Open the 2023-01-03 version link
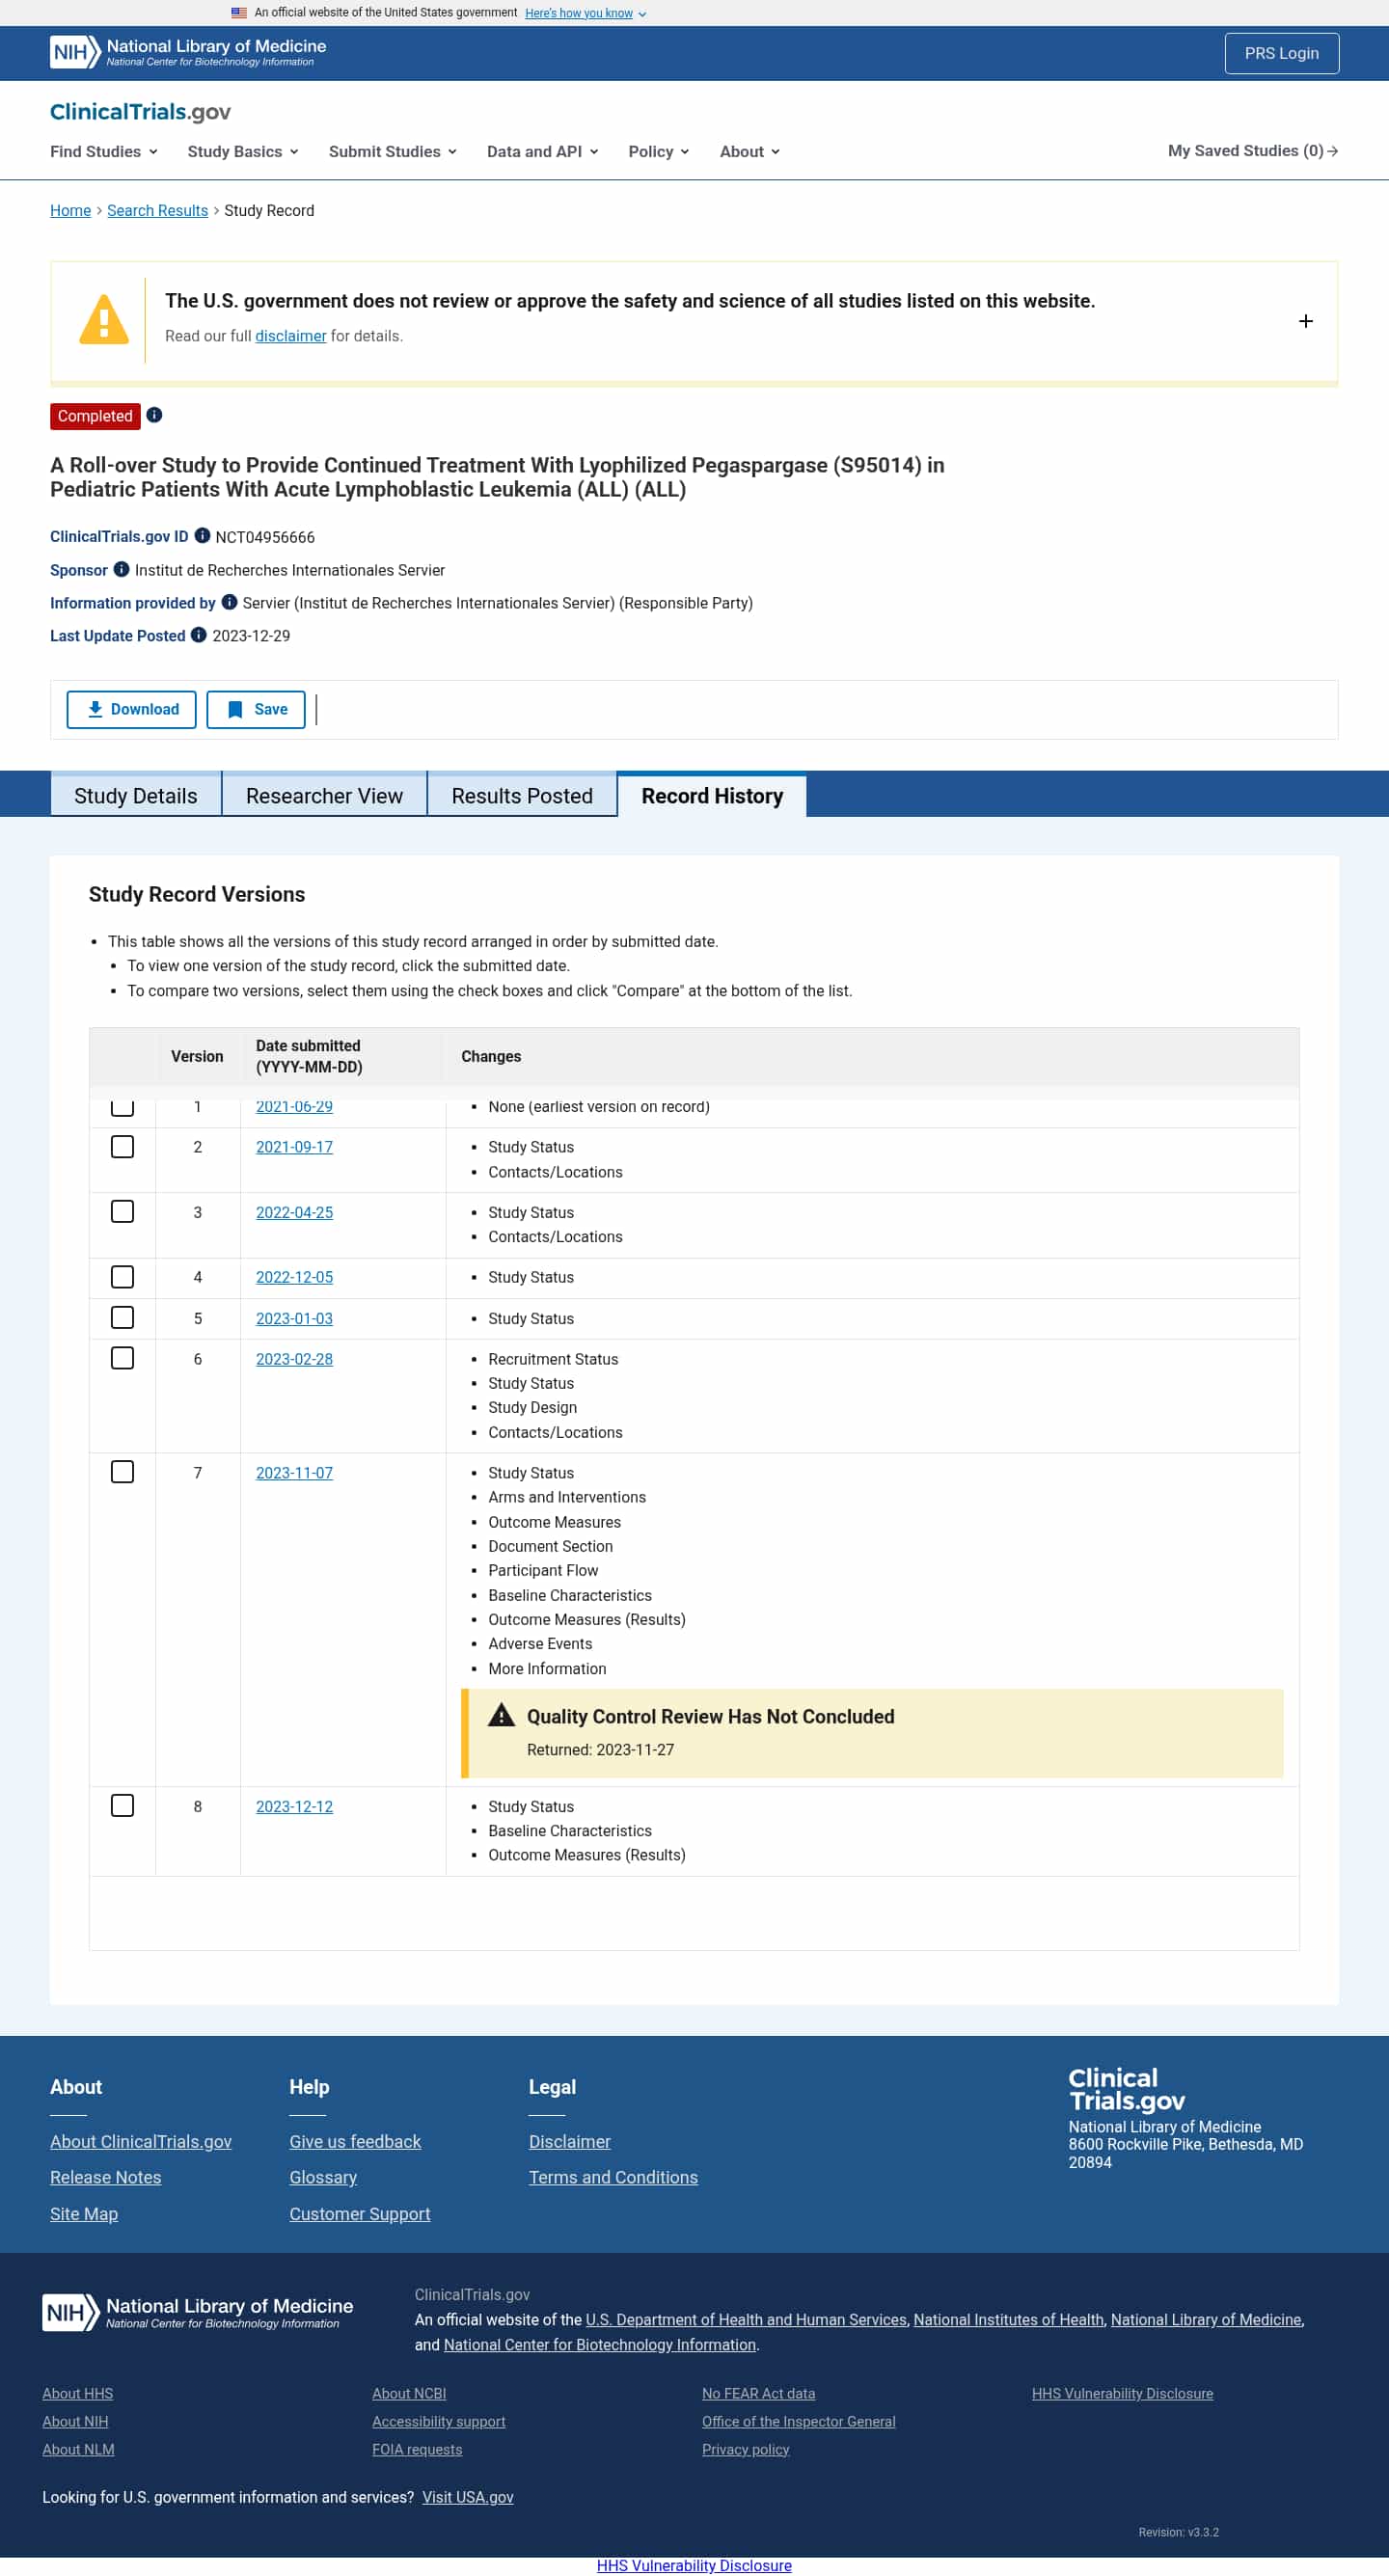The width and height of the screenshot is (1389, 2576). coord(294,1318)
